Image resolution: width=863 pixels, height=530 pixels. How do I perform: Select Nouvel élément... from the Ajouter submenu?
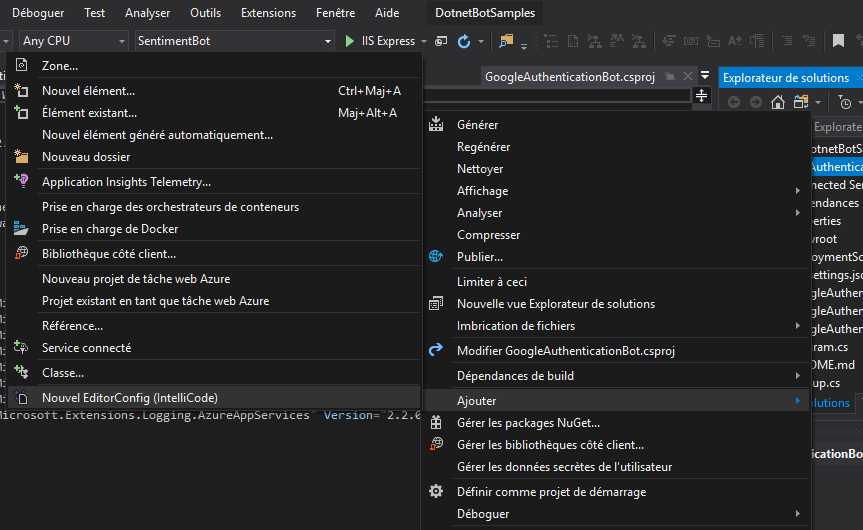point(88,91)
